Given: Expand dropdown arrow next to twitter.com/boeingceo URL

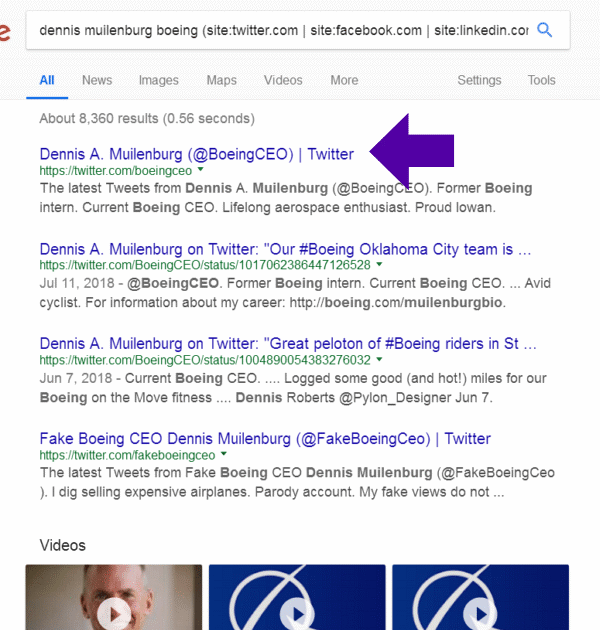Looking at the screenshot, I should pyautogui.click(x=200, y=170).
